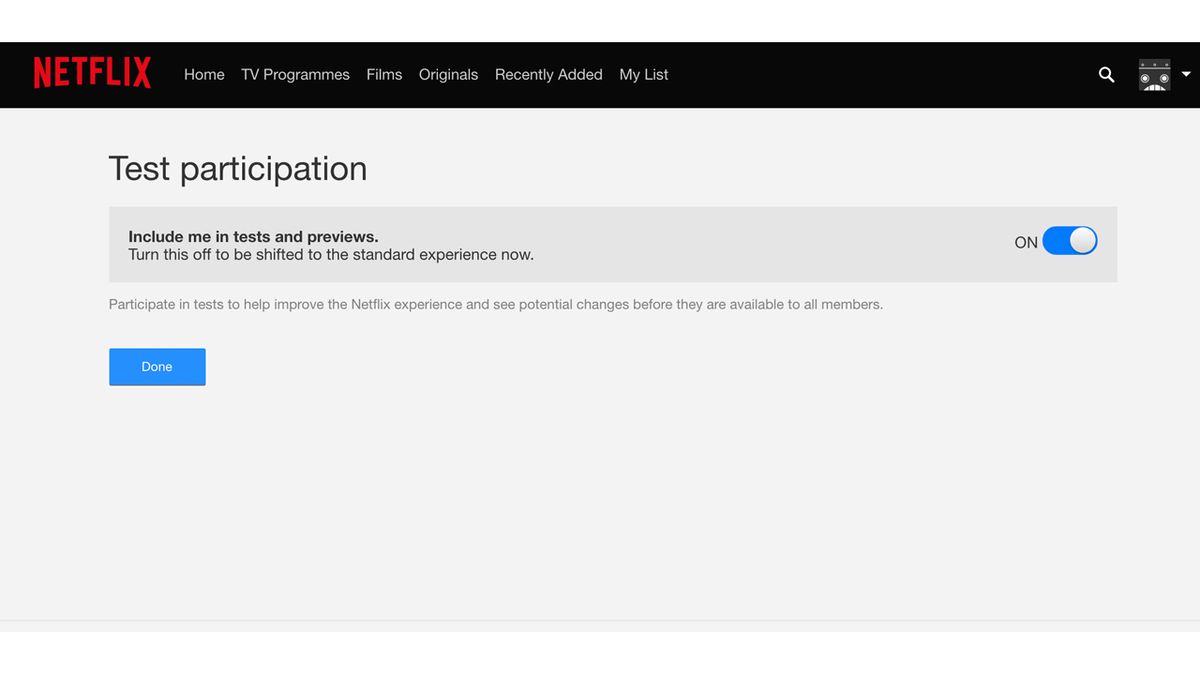This screenshot has width=1200, height=675.
Task: Click the ON label beside the toggle
Action: 1026,242
